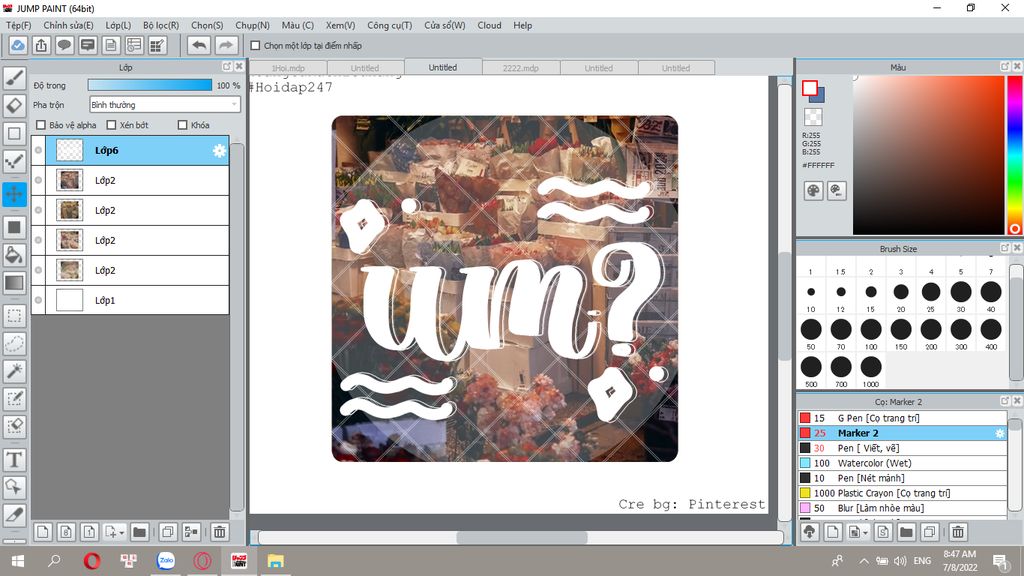The width and height of the screenshot is (1024, 576).
Task: Hide the Lớp1 layer visibility dot
Action: point(39,300)
